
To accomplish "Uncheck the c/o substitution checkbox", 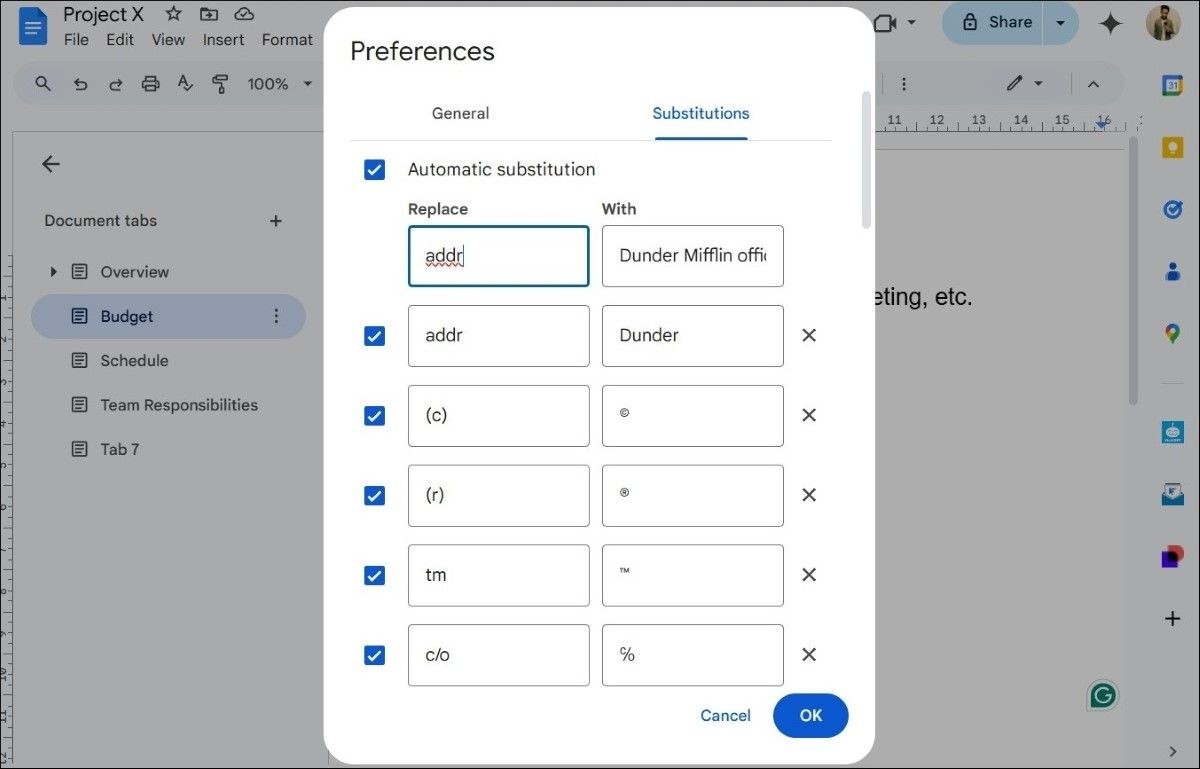I will click(374, 655).
